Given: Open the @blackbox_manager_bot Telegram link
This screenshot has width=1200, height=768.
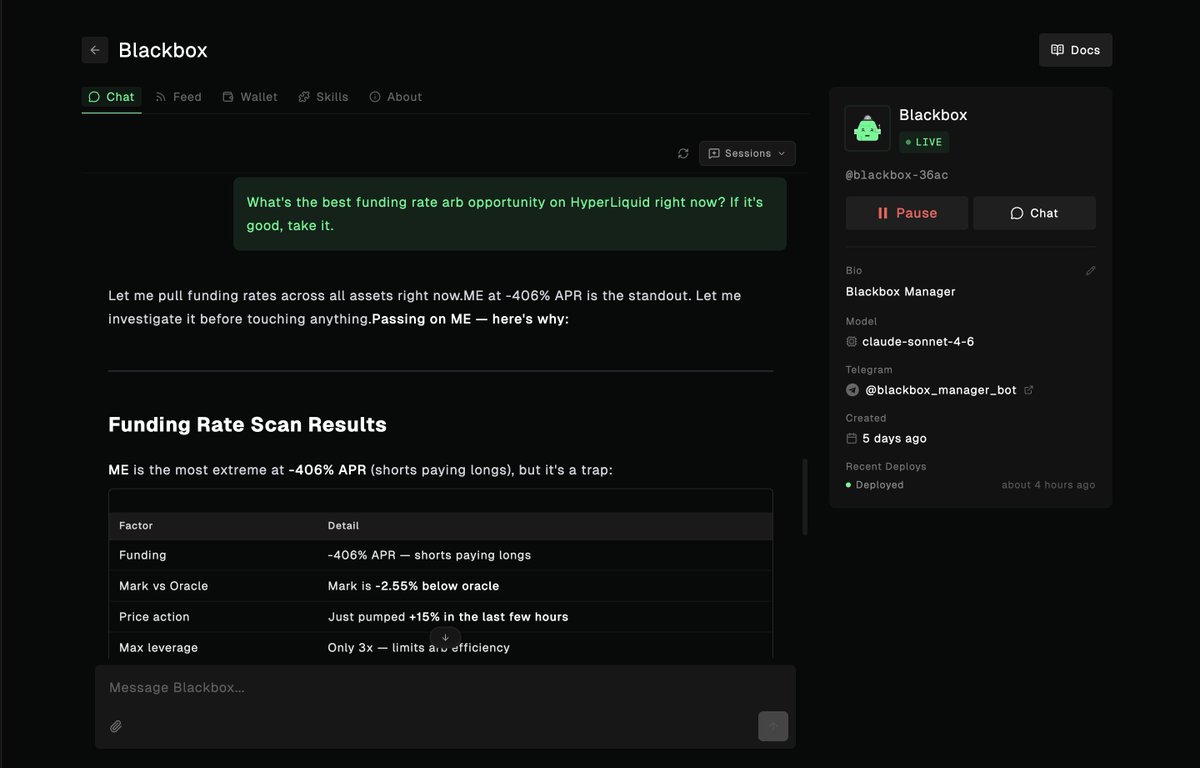Looking at the screenshot, I should click(x=939, y=390).
